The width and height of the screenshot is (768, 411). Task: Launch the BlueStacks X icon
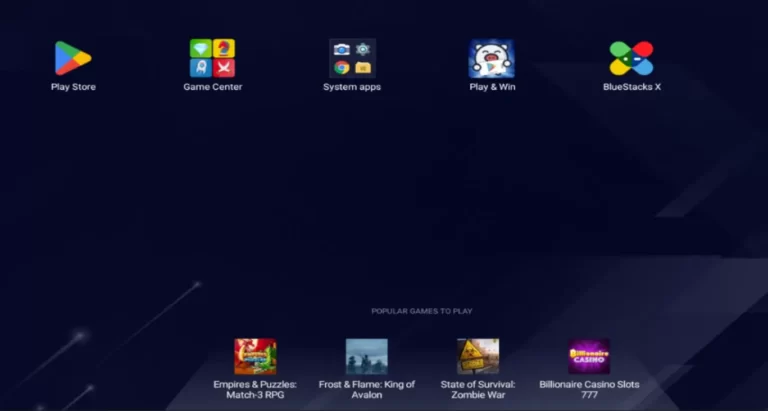(631, 58)
